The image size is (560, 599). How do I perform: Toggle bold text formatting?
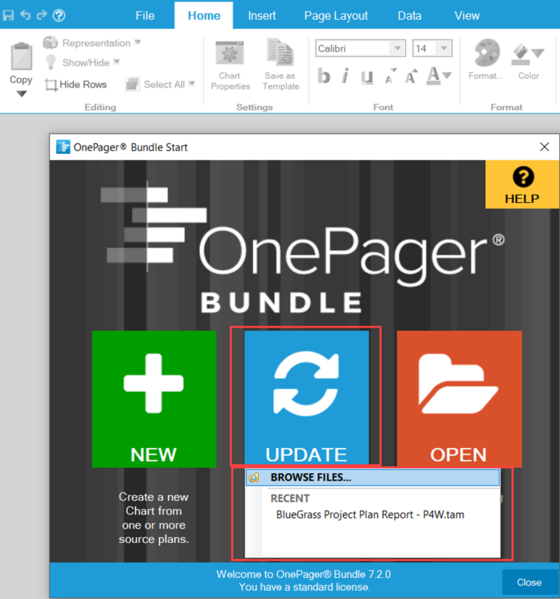tap(324, 76)
